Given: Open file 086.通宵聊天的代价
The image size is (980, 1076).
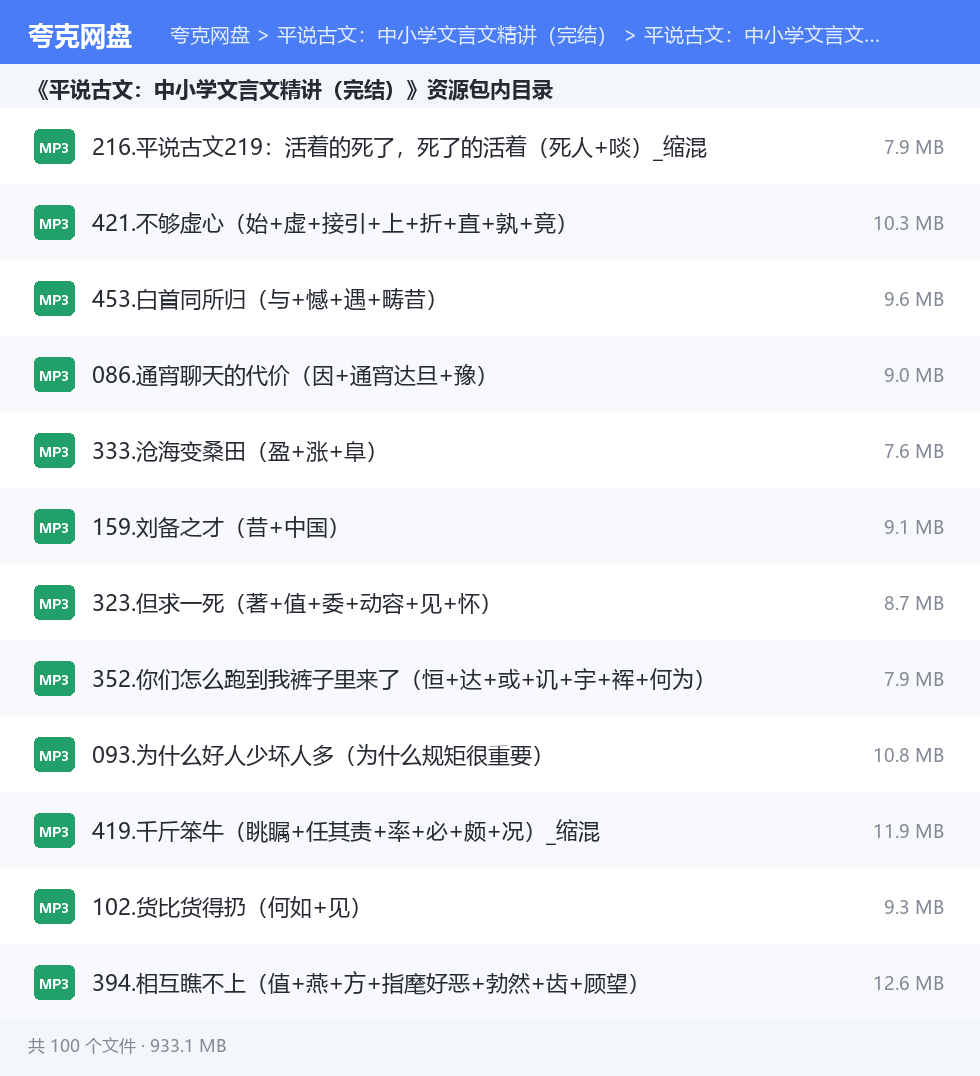Looking at the screenshot, I should pyautogui.click(x=289, y=375).
